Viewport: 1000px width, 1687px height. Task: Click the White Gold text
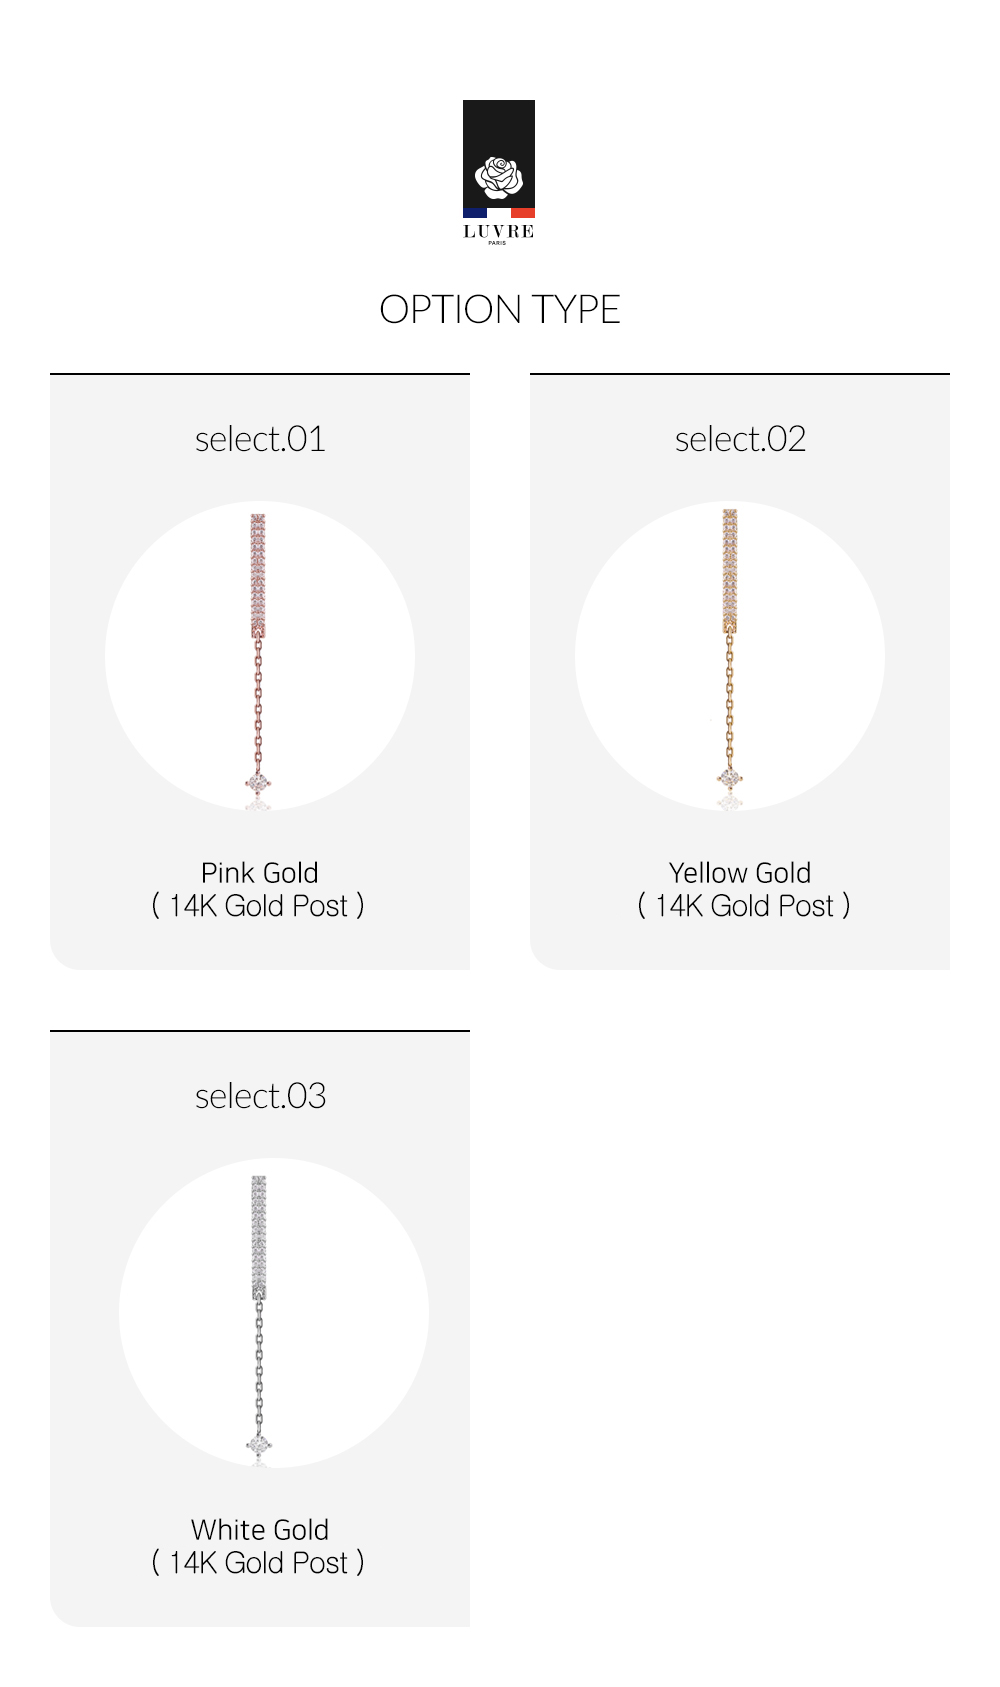(260, 1530)
